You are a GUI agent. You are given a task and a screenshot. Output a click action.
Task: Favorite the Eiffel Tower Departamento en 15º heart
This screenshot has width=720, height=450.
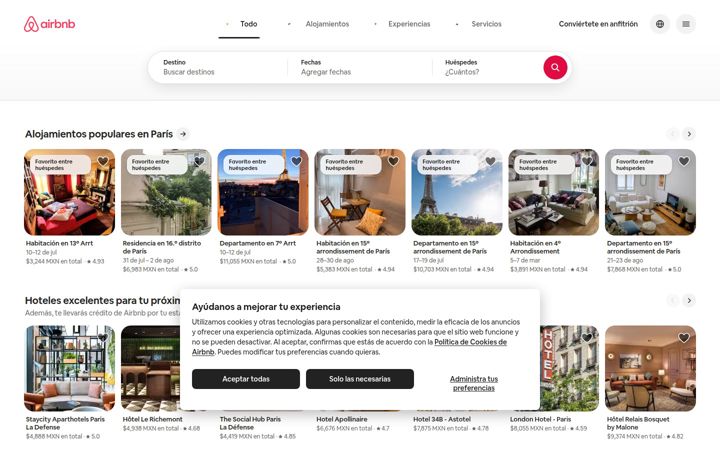click(x=490, y=161)
